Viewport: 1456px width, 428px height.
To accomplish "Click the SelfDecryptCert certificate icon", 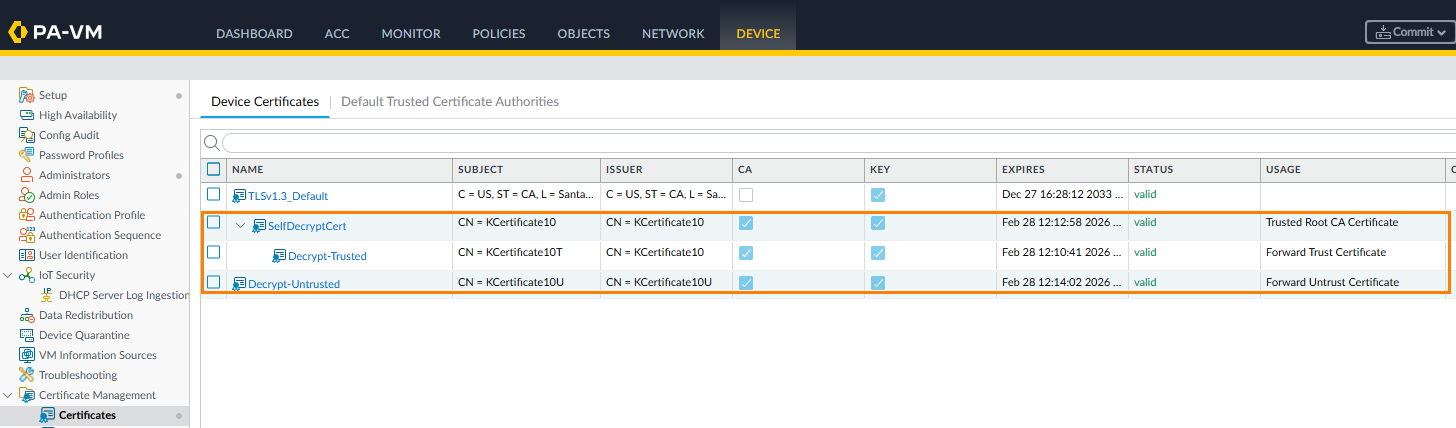I will (259, 226).
